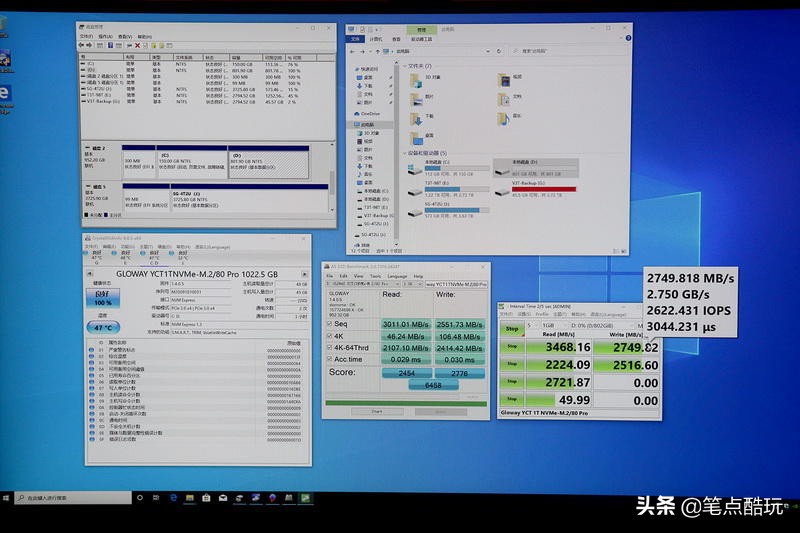The width and height of the screenshot is (800, 533).
Task: Open the 3D Objects folder icon
Action: (416, 80)
